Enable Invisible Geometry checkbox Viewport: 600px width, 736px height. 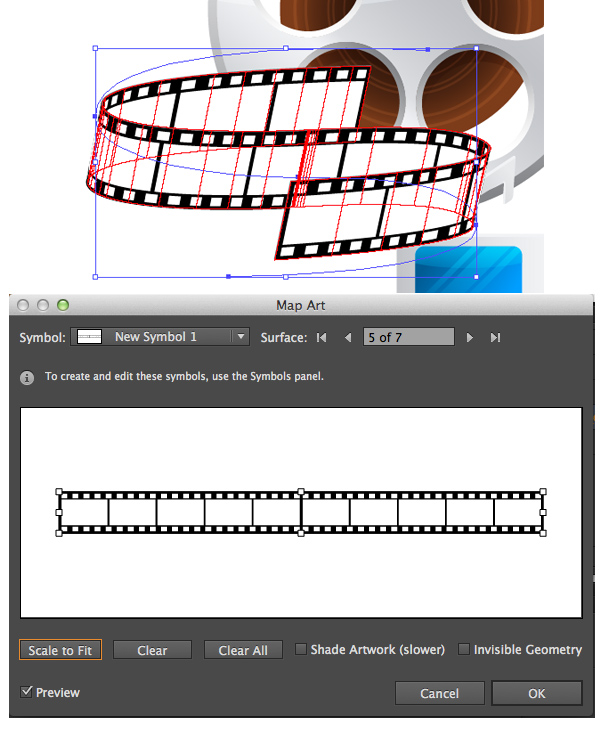[463, 649]
